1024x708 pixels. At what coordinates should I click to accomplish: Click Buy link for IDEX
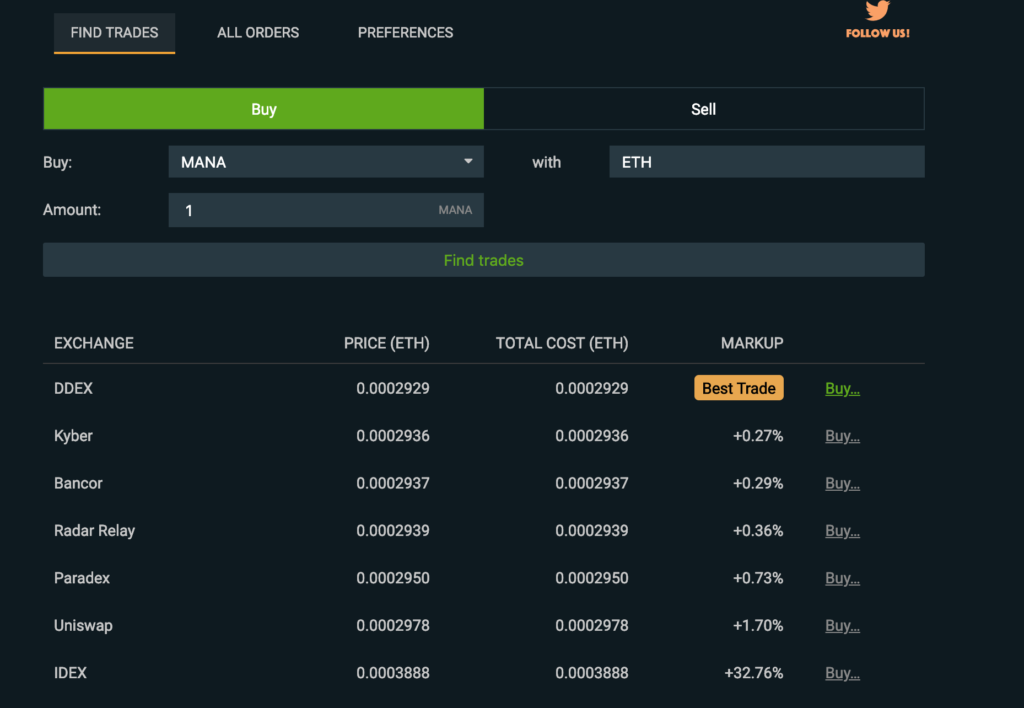(x=842, y=673)
